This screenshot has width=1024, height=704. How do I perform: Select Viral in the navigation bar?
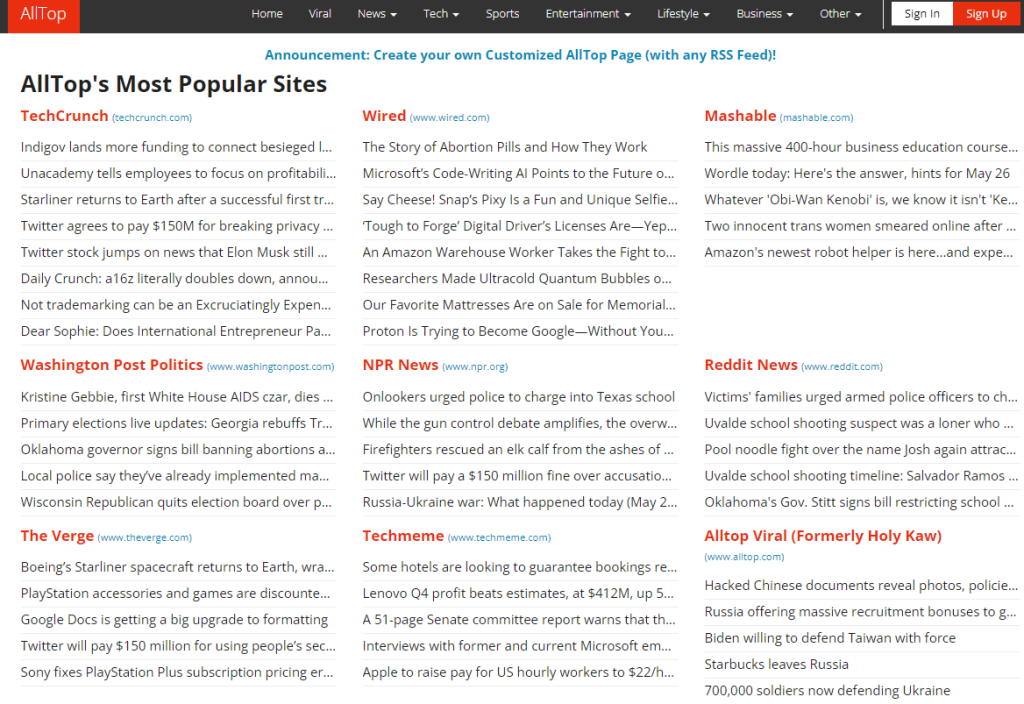click(320, 14)
